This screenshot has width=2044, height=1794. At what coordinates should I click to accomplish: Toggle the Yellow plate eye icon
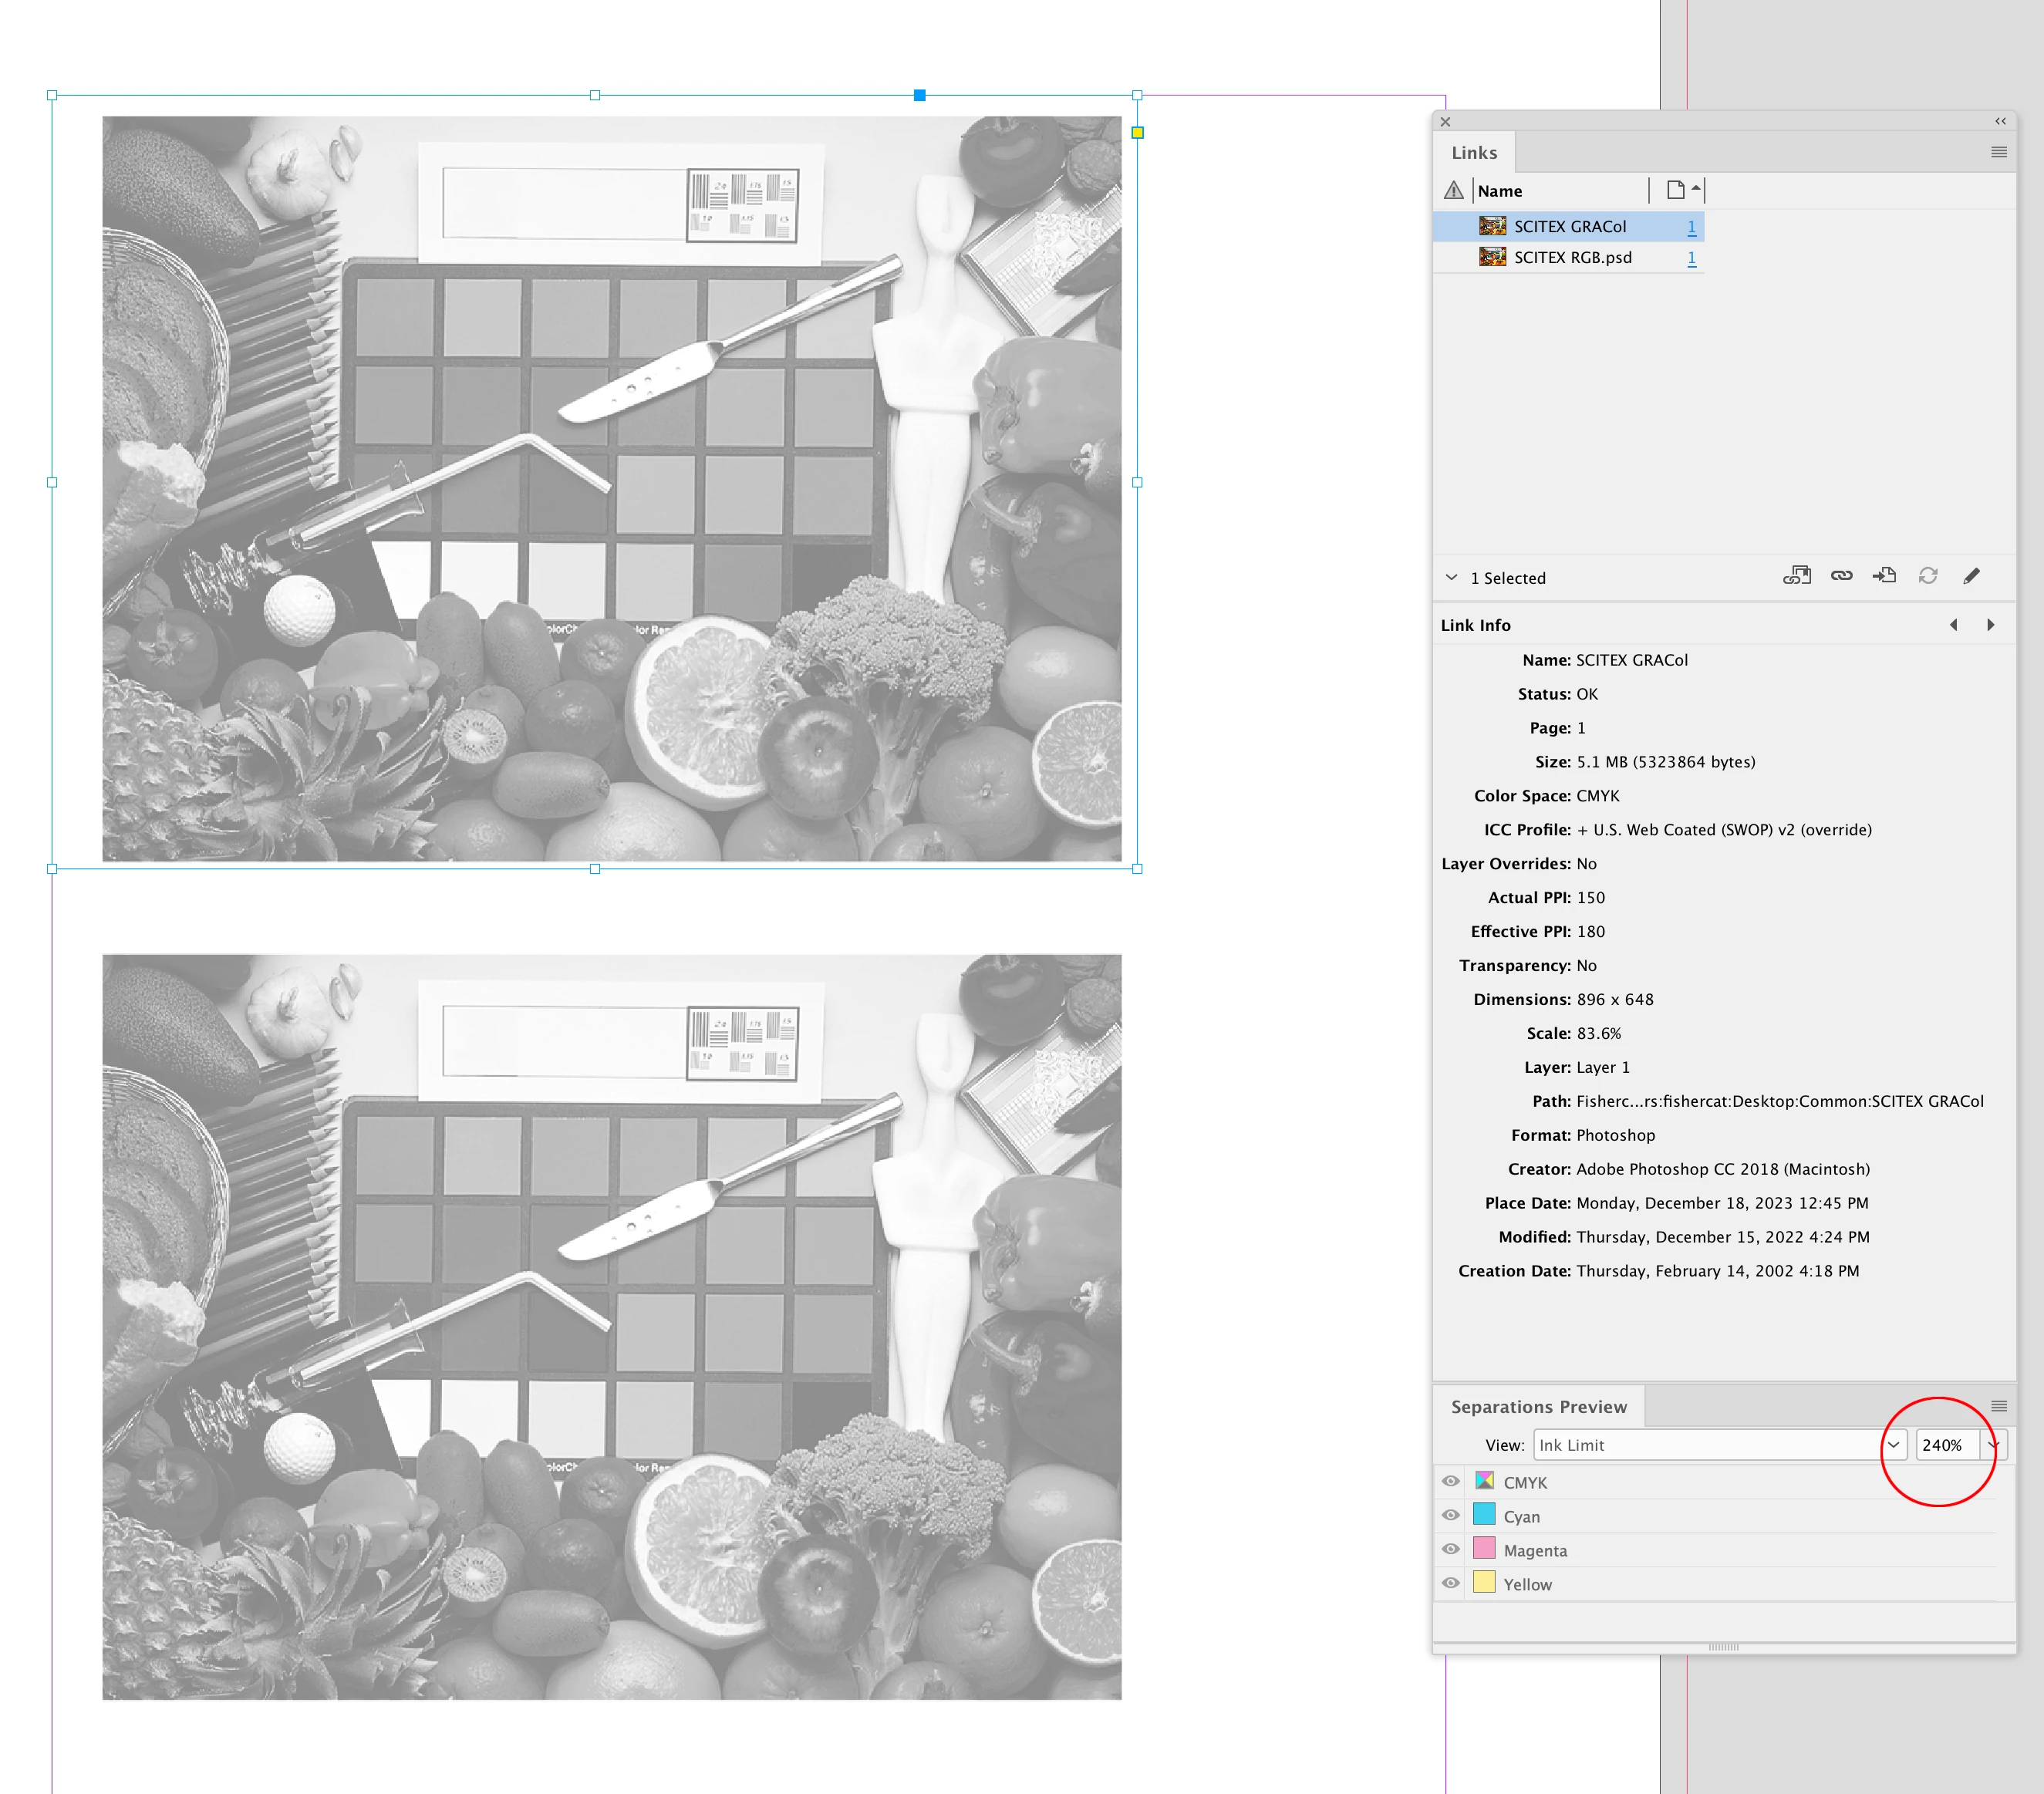click(x=1450, y=1583)
